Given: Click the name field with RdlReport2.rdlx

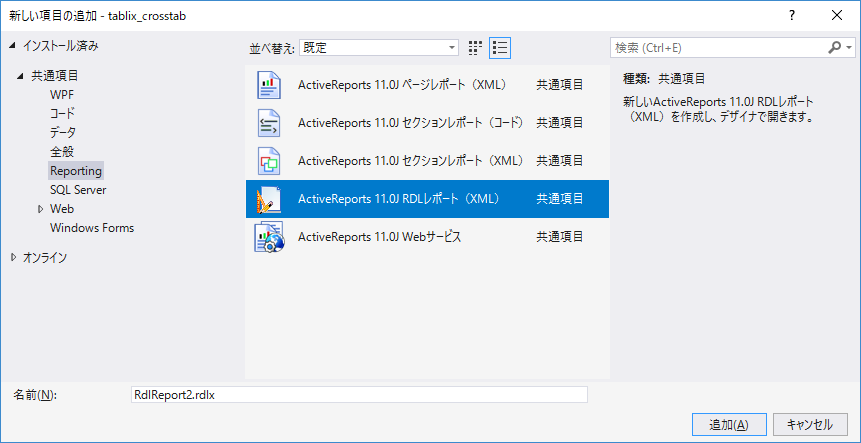Looking at the screenshot, I should tap(359, 395).
